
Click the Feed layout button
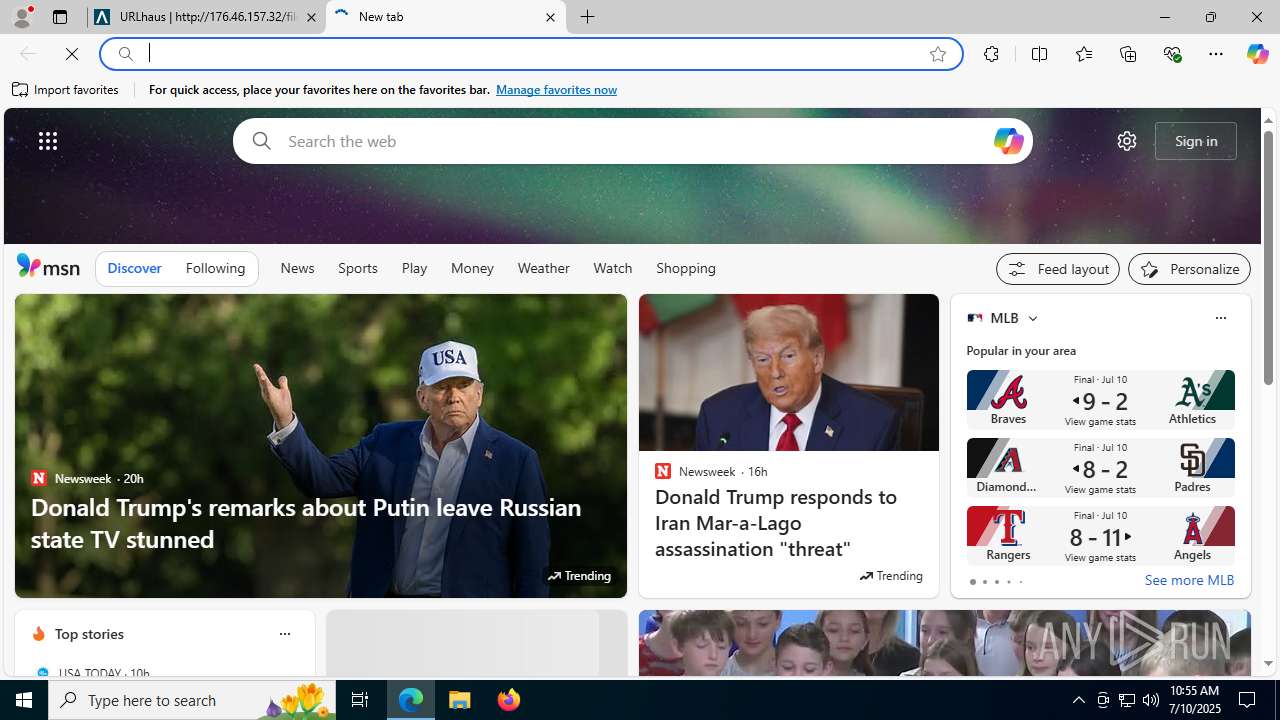point(1057,269)
